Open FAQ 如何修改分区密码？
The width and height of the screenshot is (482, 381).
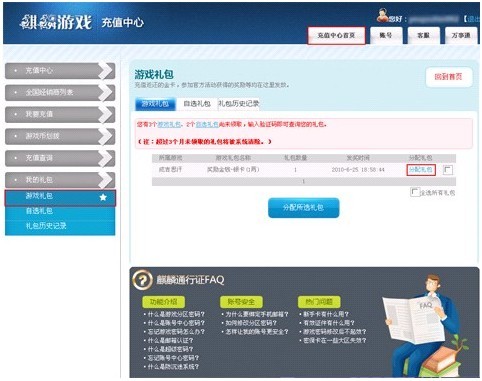(251, 323)
